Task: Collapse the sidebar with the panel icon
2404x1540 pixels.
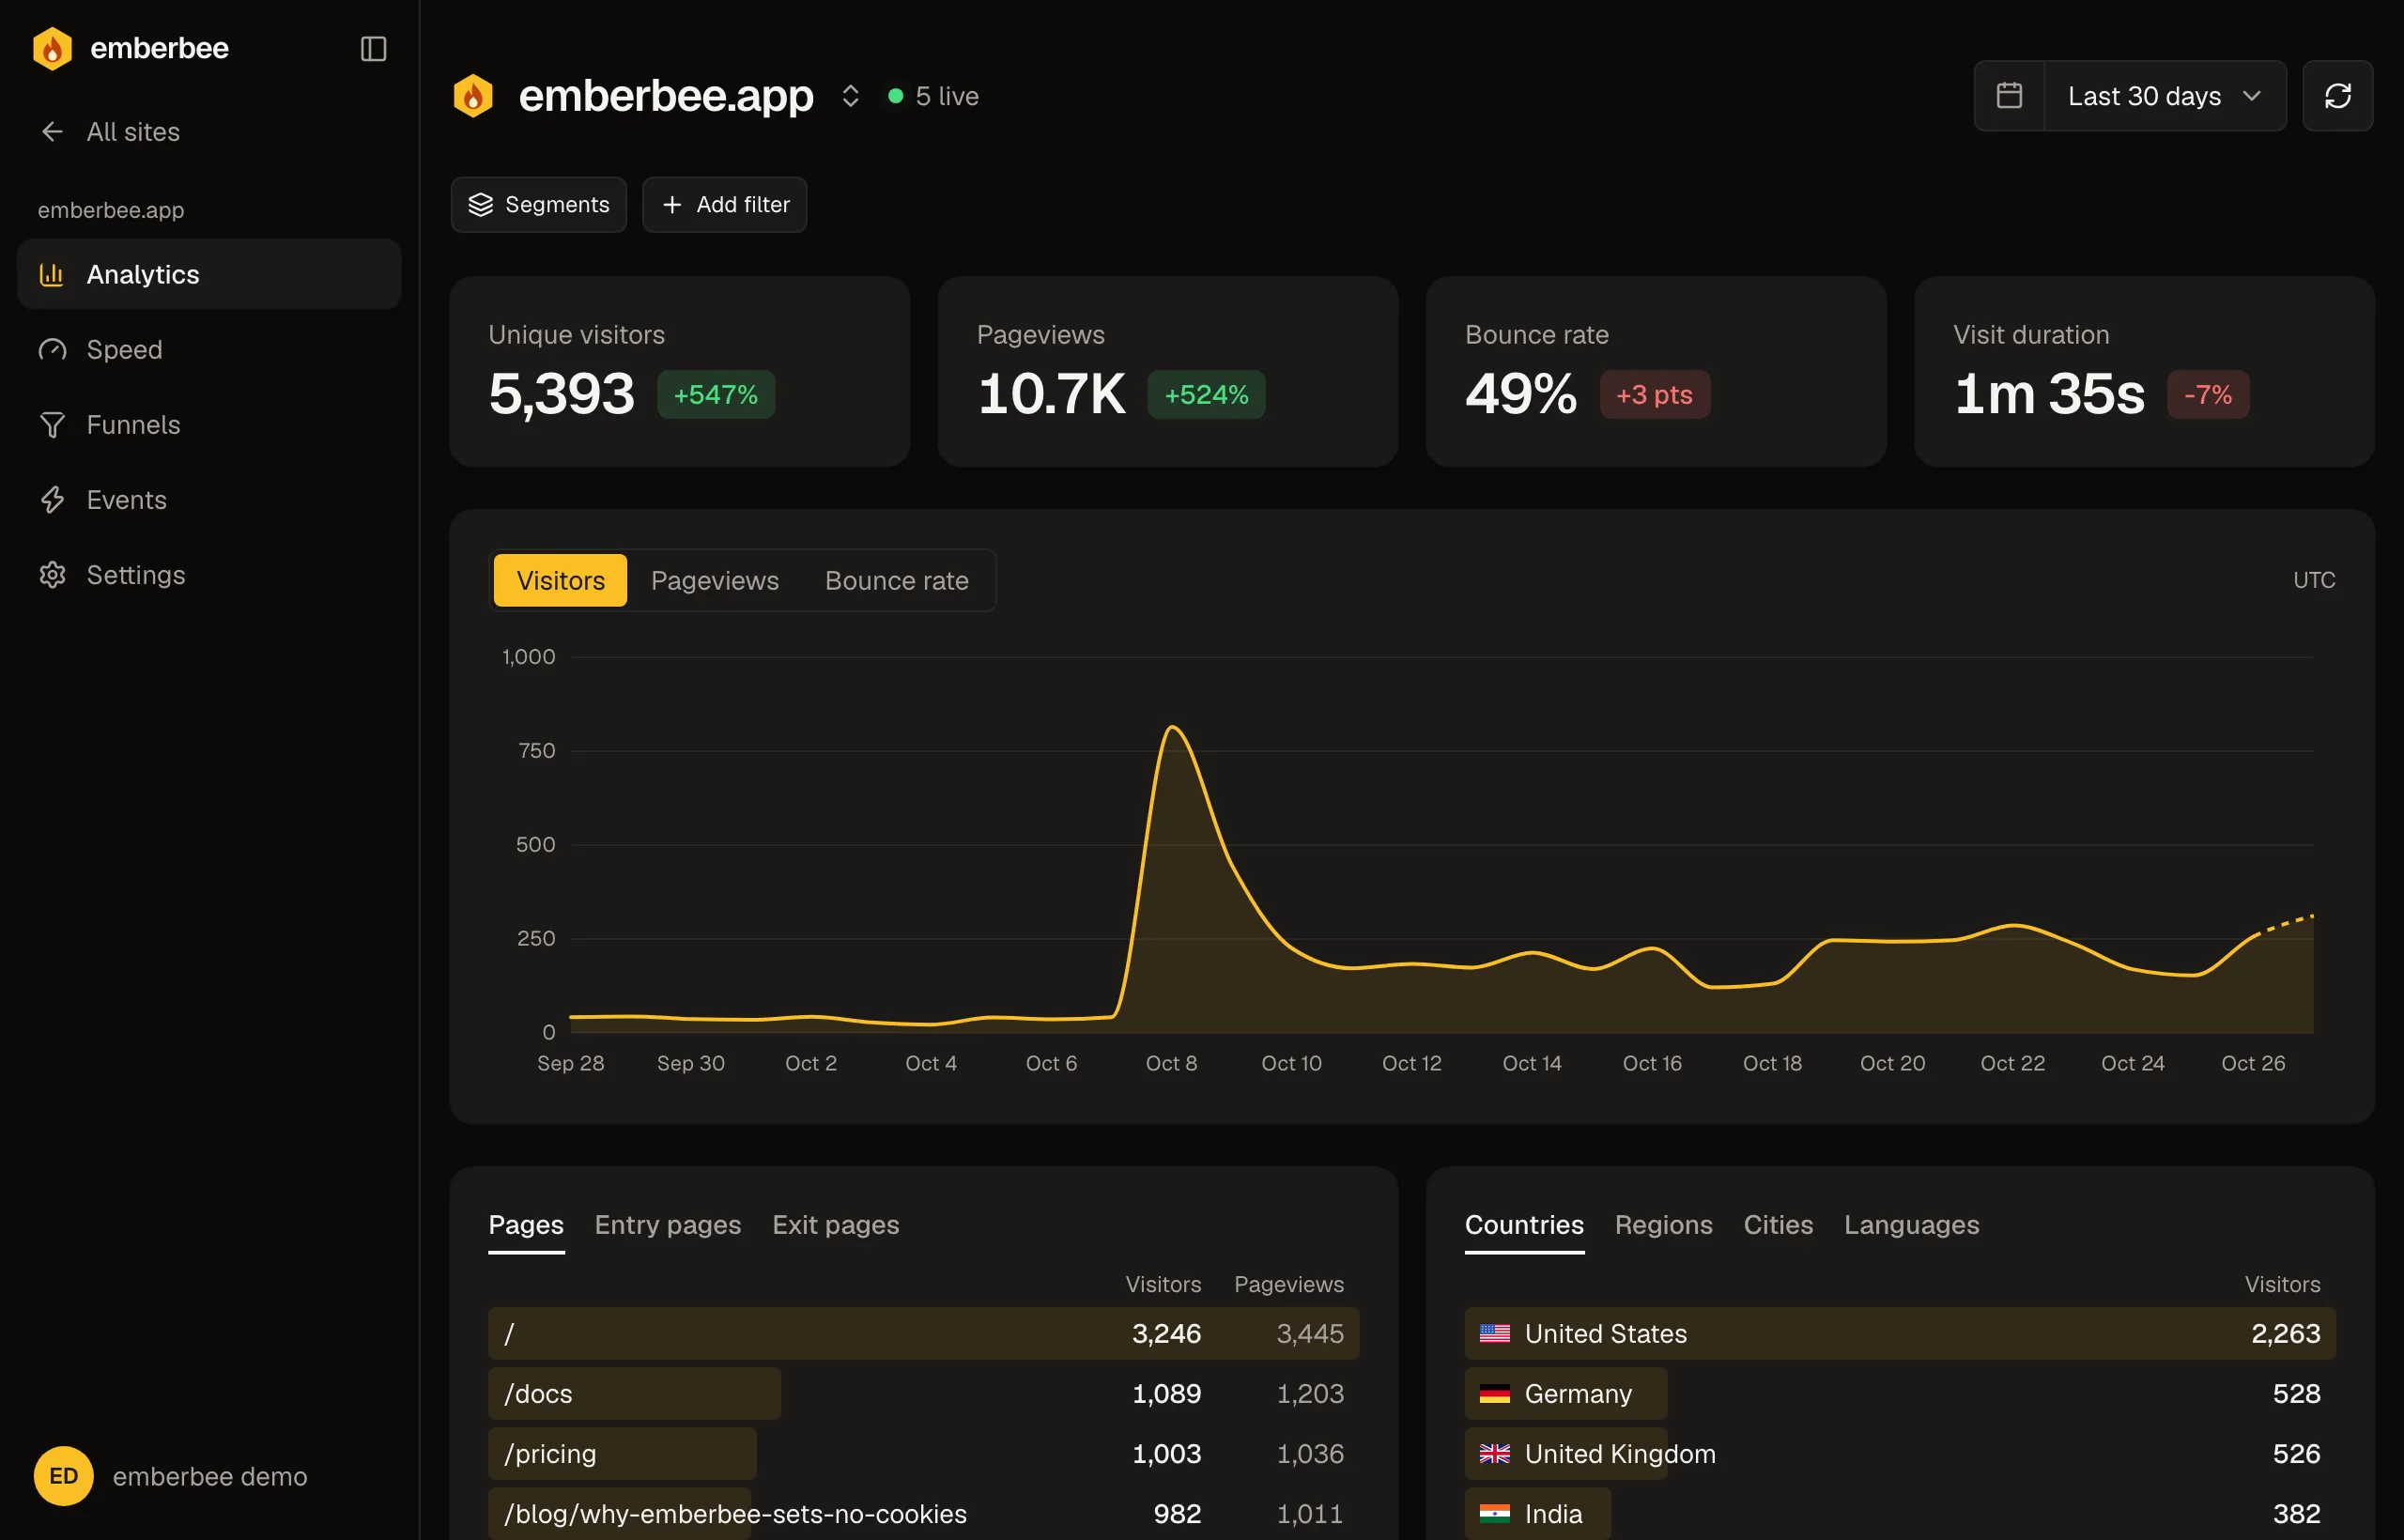Action: (x=373, y=48)
